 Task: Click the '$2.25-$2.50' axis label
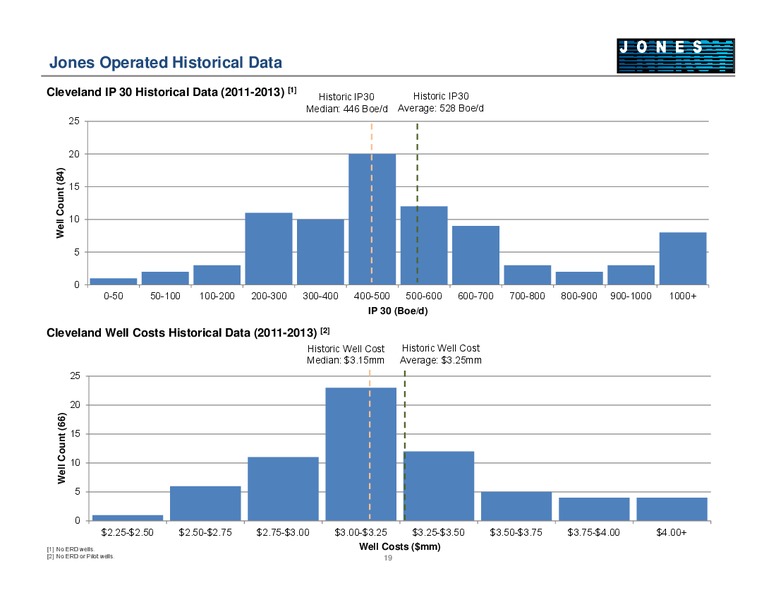point(127,533)
